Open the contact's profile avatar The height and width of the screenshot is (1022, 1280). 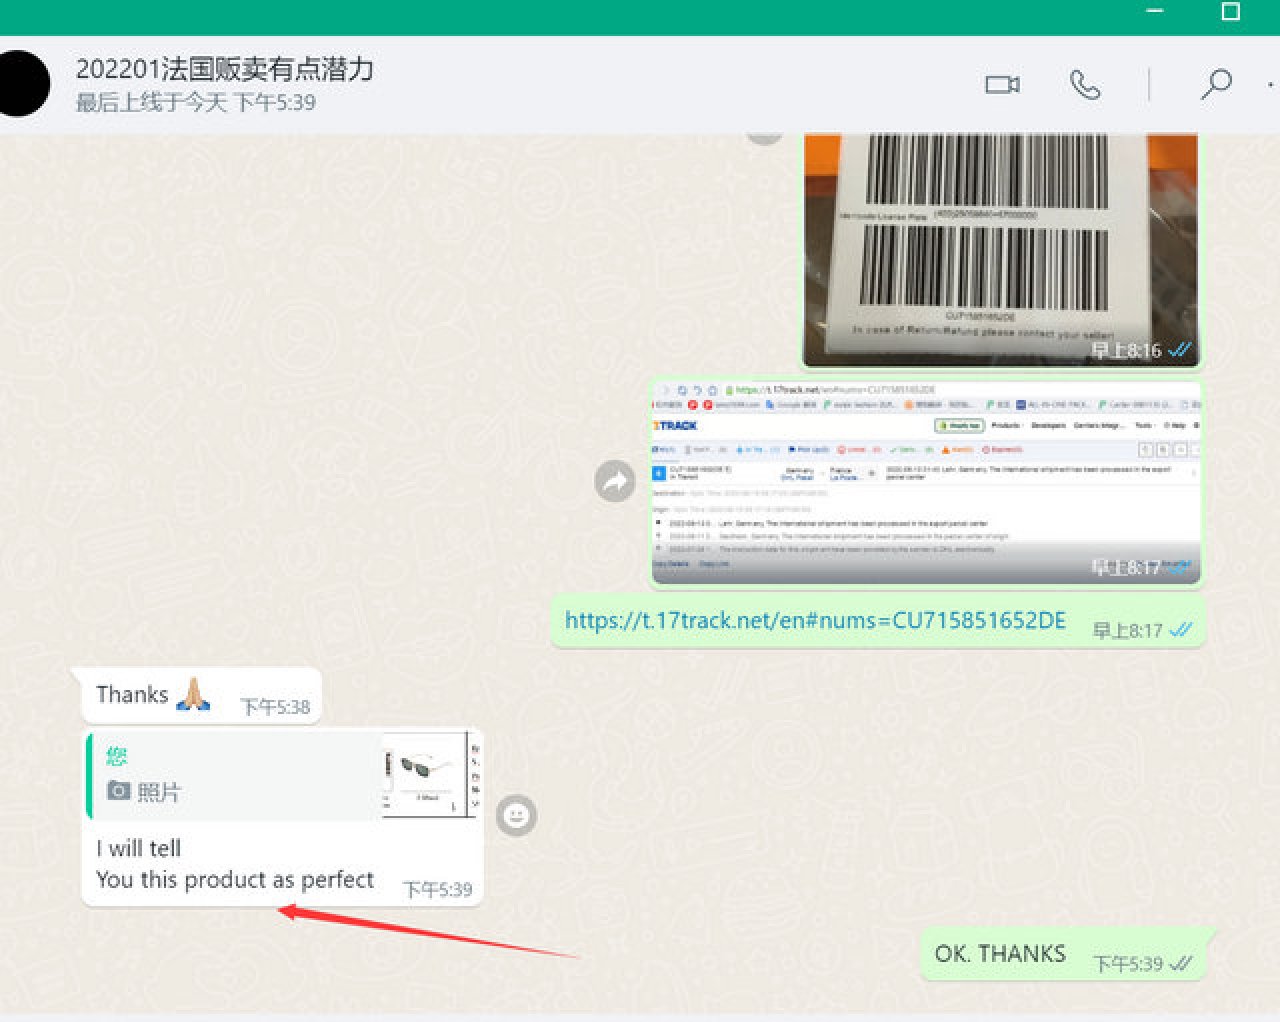(22, 84)
